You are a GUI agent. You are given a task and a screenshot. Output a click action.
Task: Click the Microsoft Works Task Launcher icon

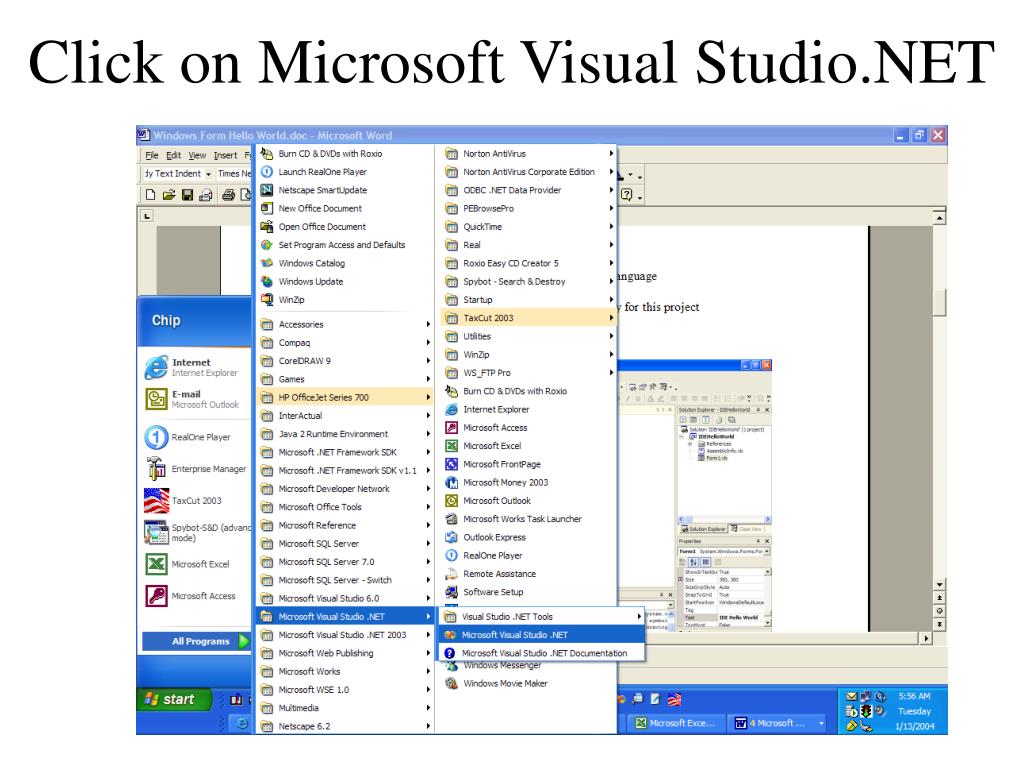pos(451,519)
